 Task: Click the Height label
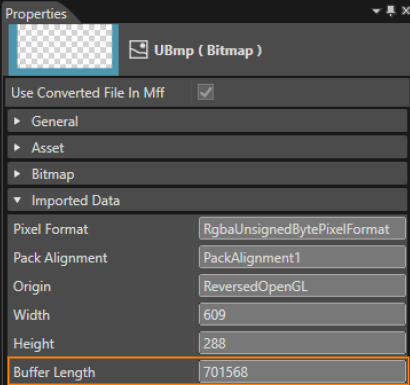(x=34, y=344)
